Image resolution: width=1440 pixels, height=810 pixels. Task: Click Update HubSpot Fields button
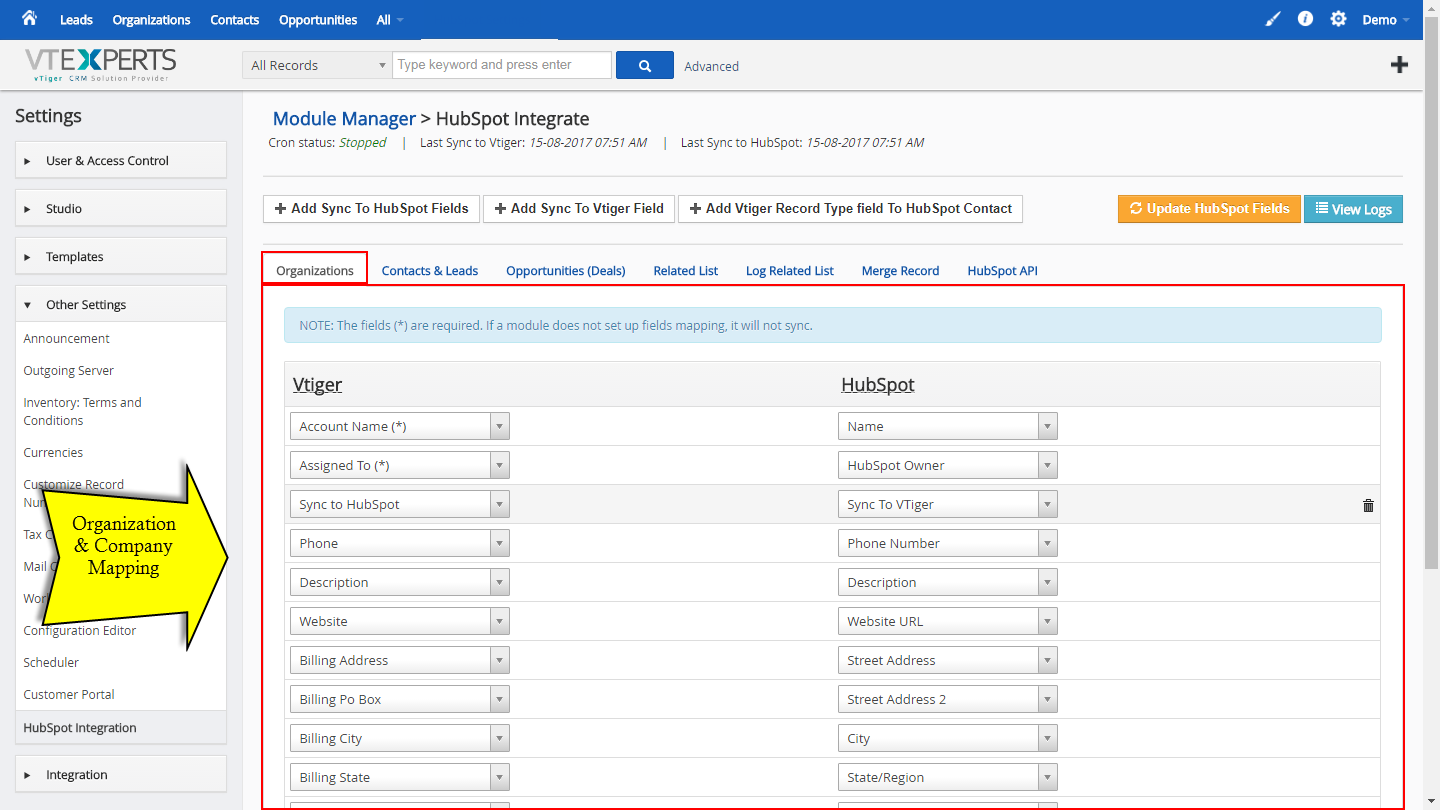tap(1209, 209)
